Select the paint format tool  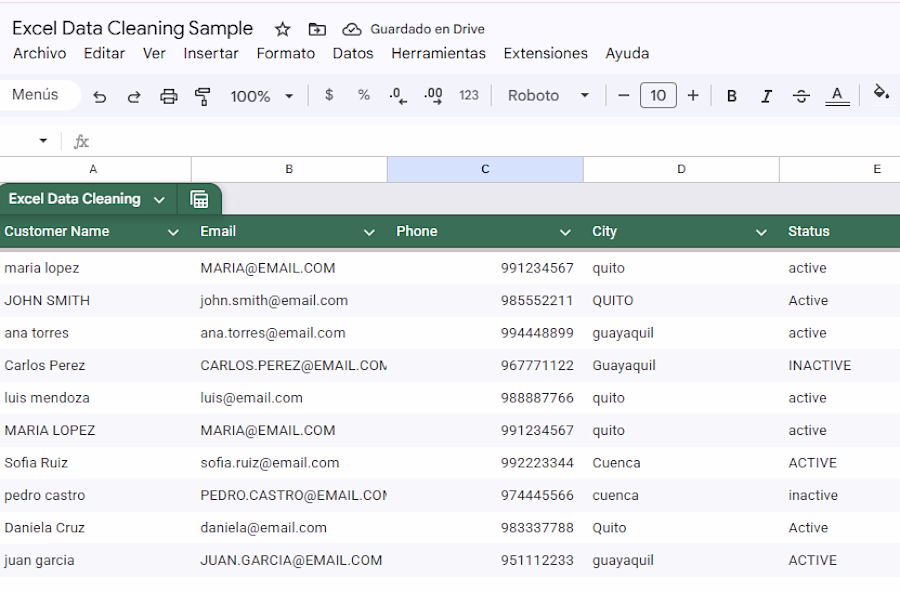coord(202,96)
